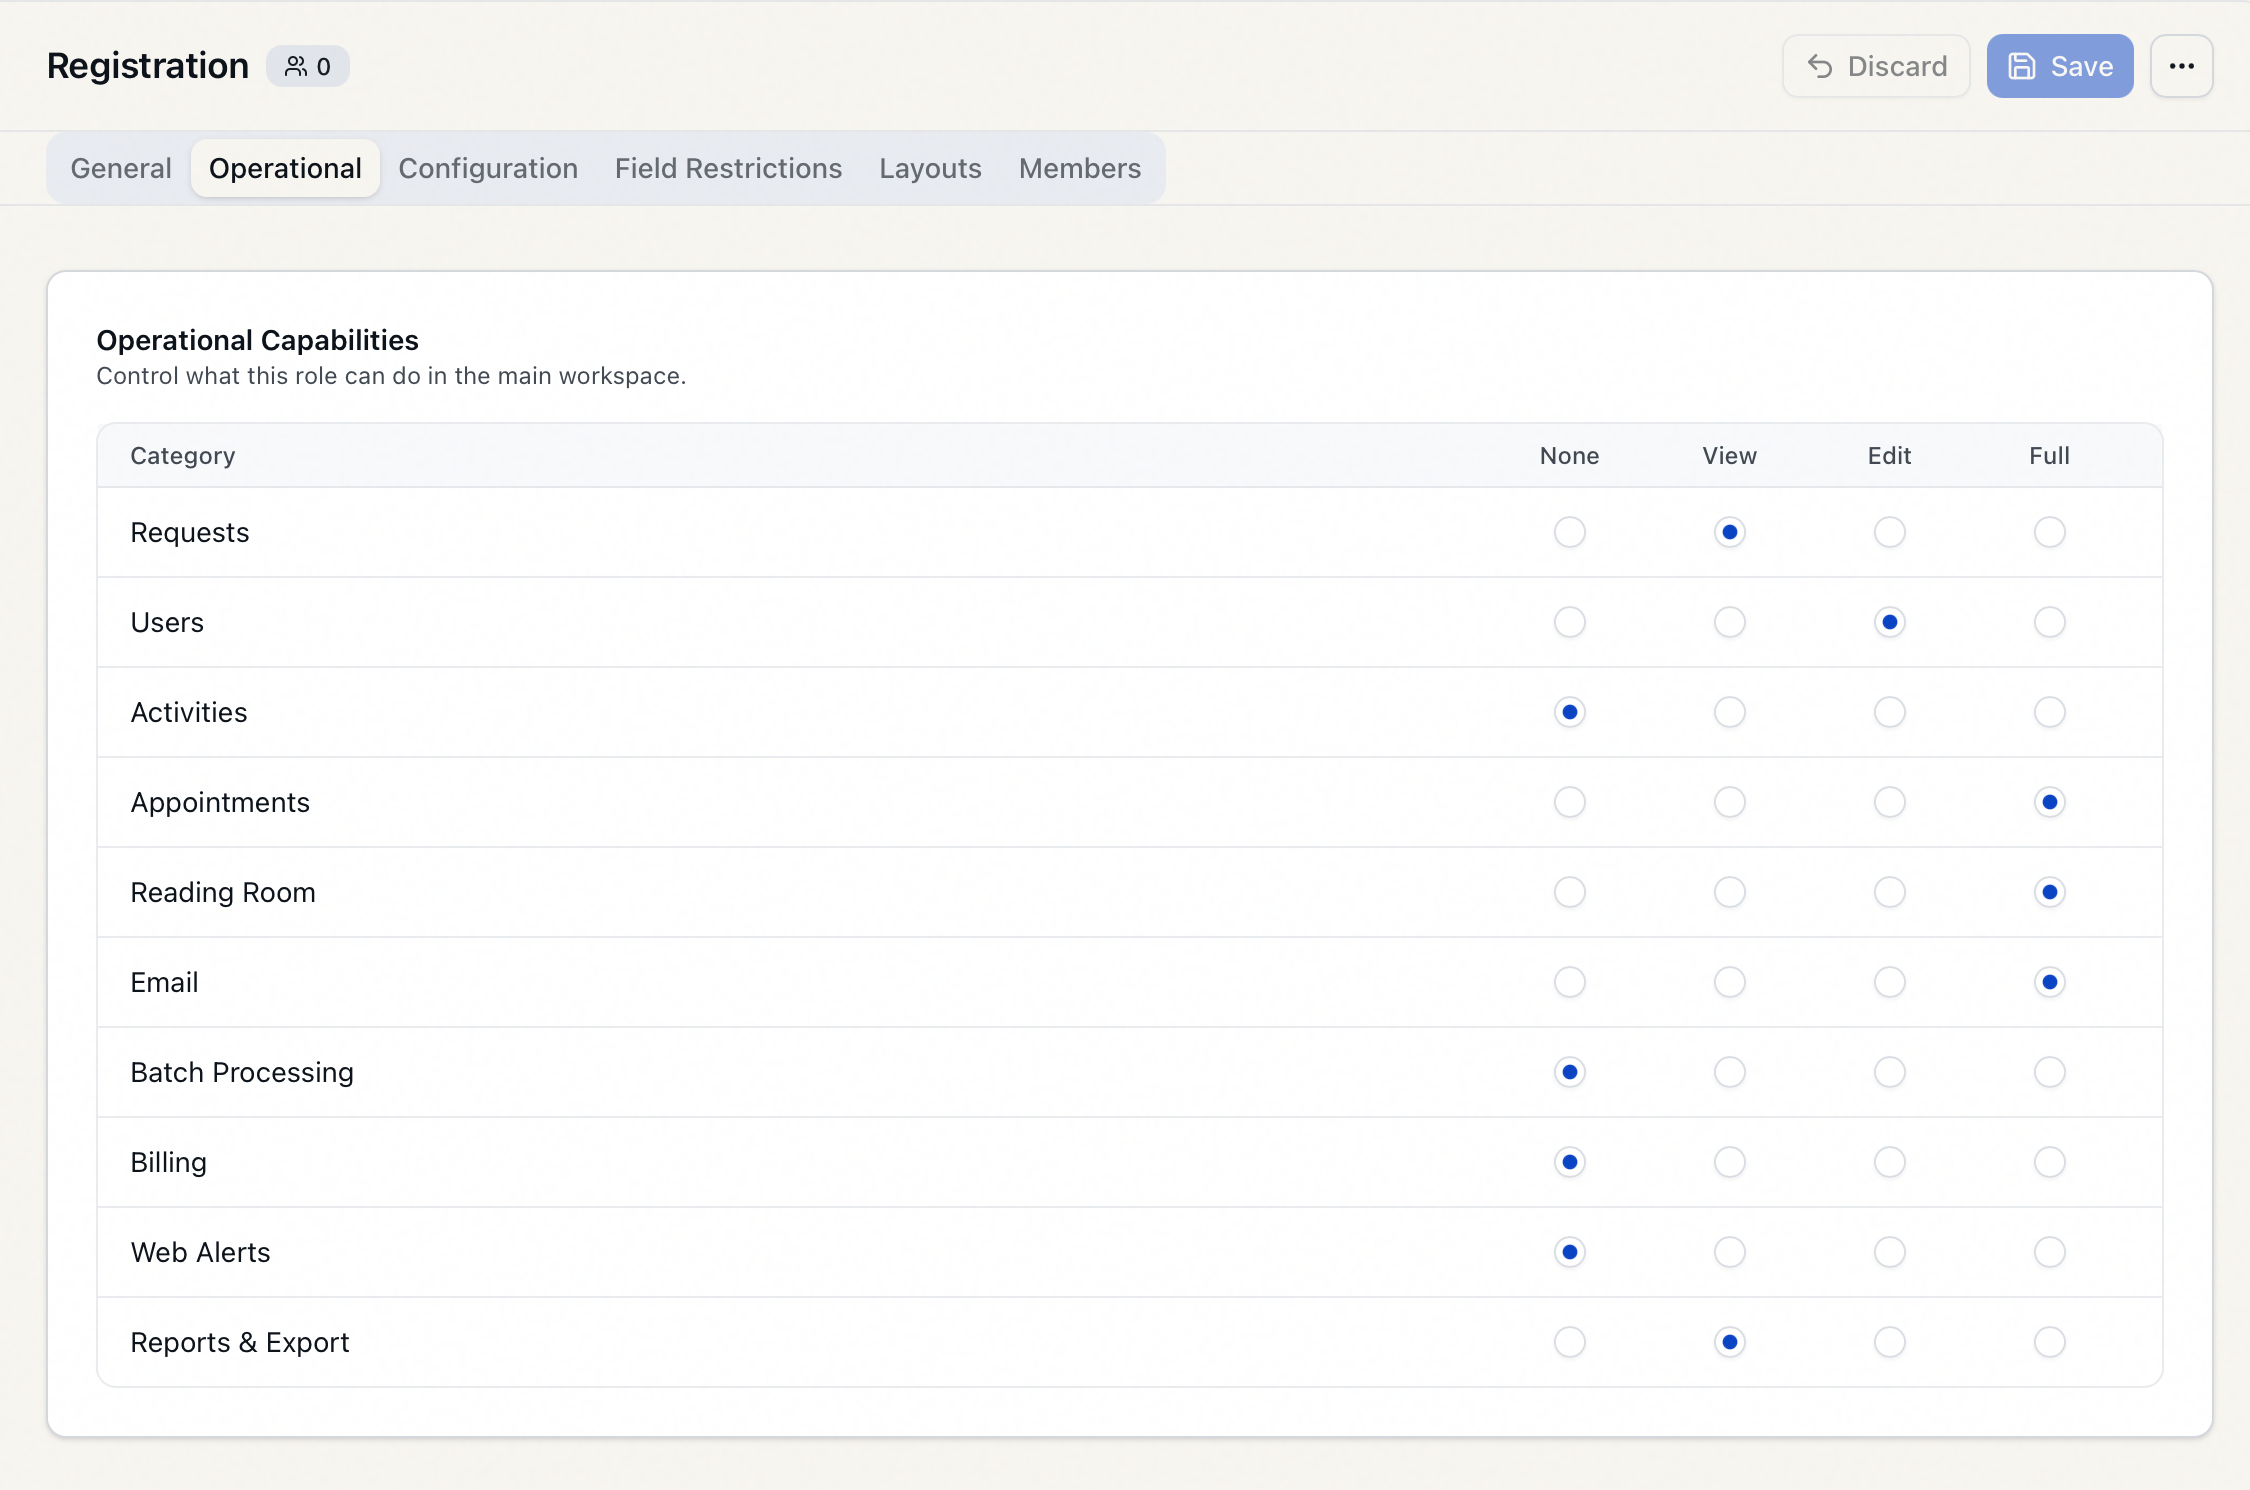The width and height of the screenshot is (2250, 1490).
Task: Click the None column header
Action: 1570,456
